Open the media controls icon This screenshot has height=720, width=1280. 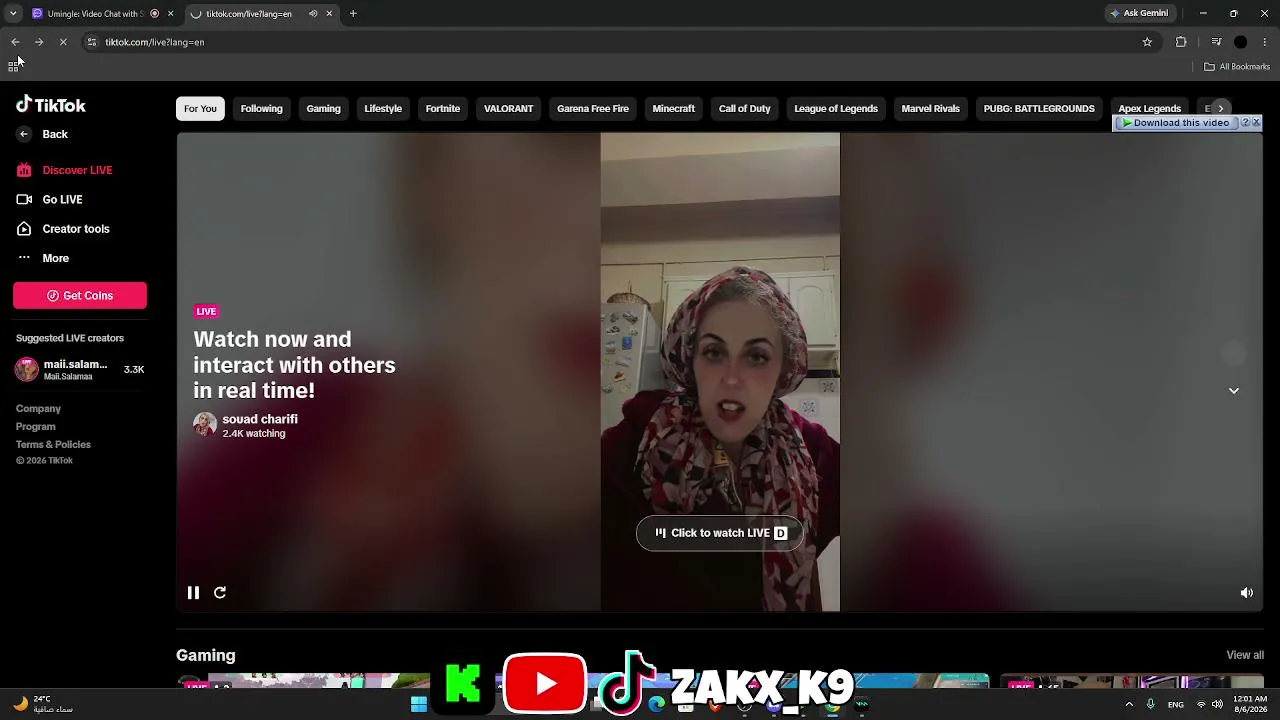point(1216,42)
